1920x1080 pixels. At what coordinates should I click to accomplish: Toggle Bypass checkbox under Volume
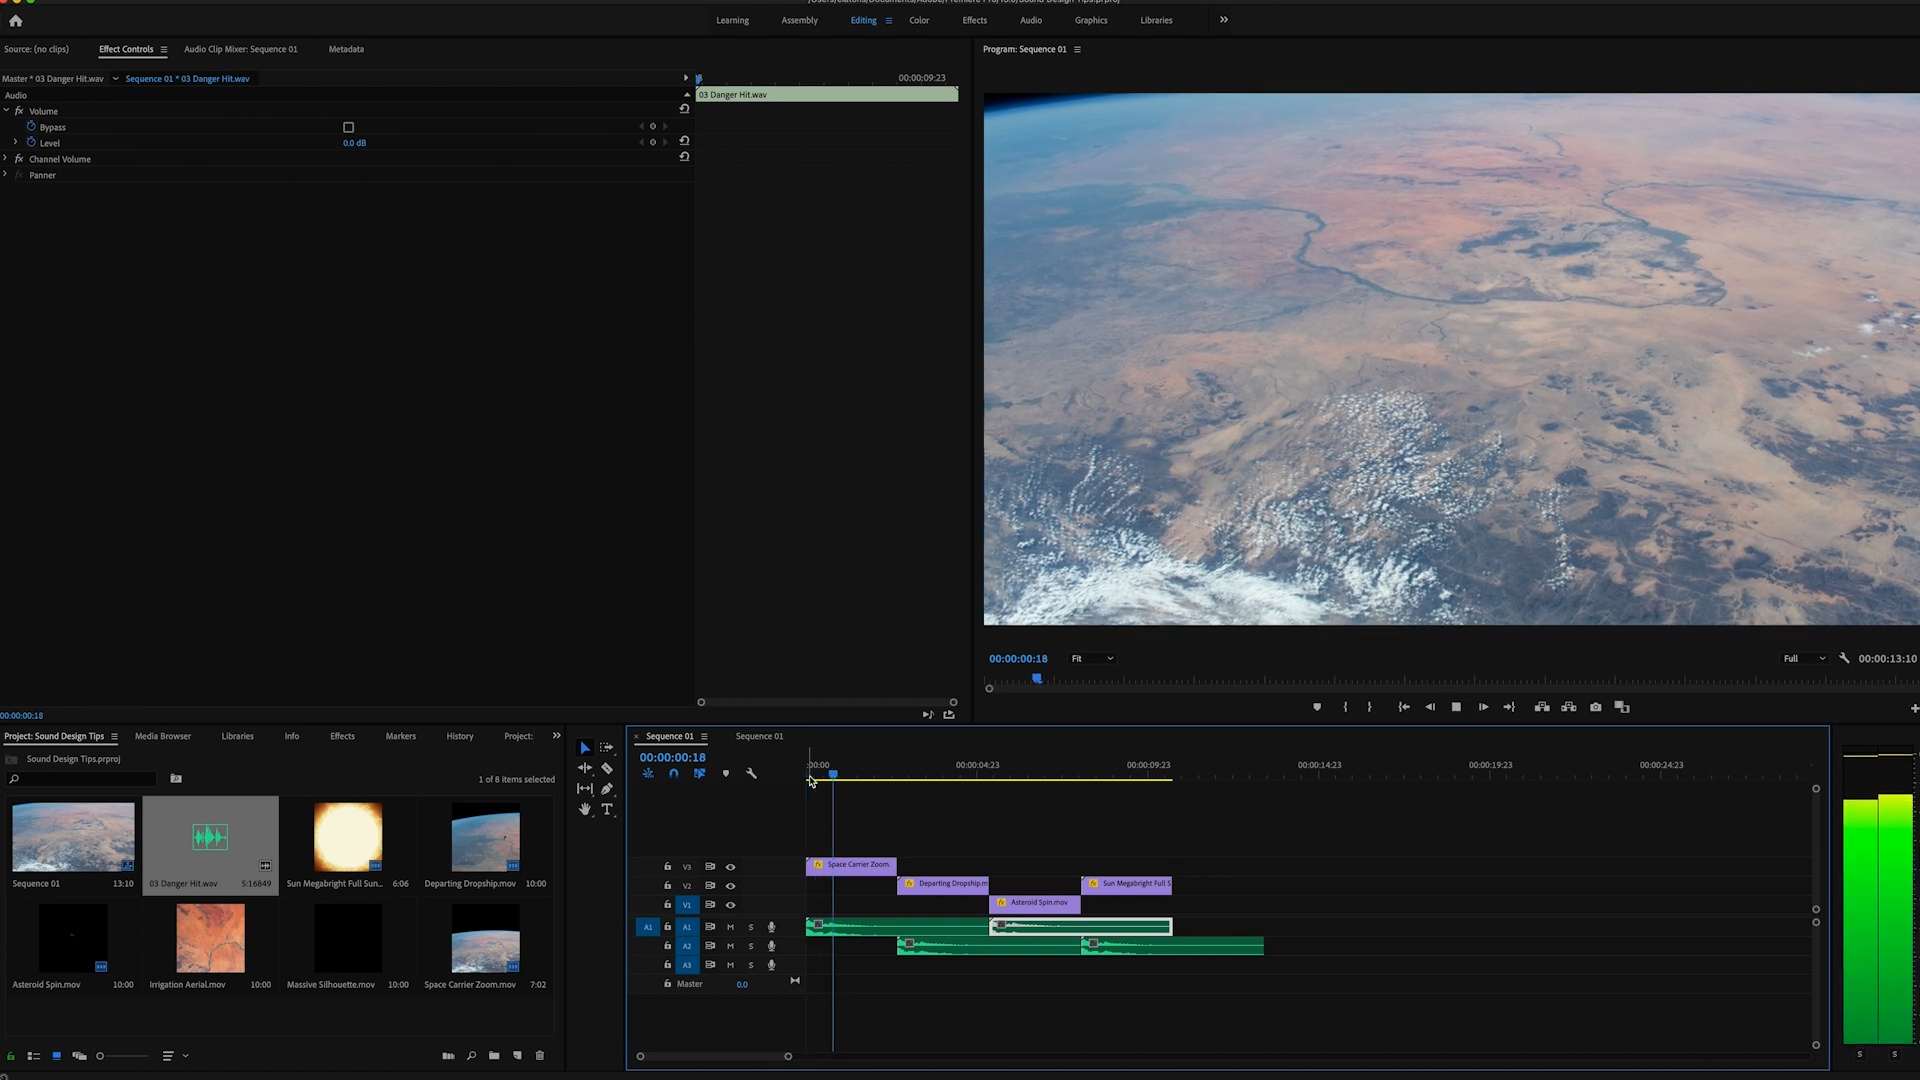348,127
